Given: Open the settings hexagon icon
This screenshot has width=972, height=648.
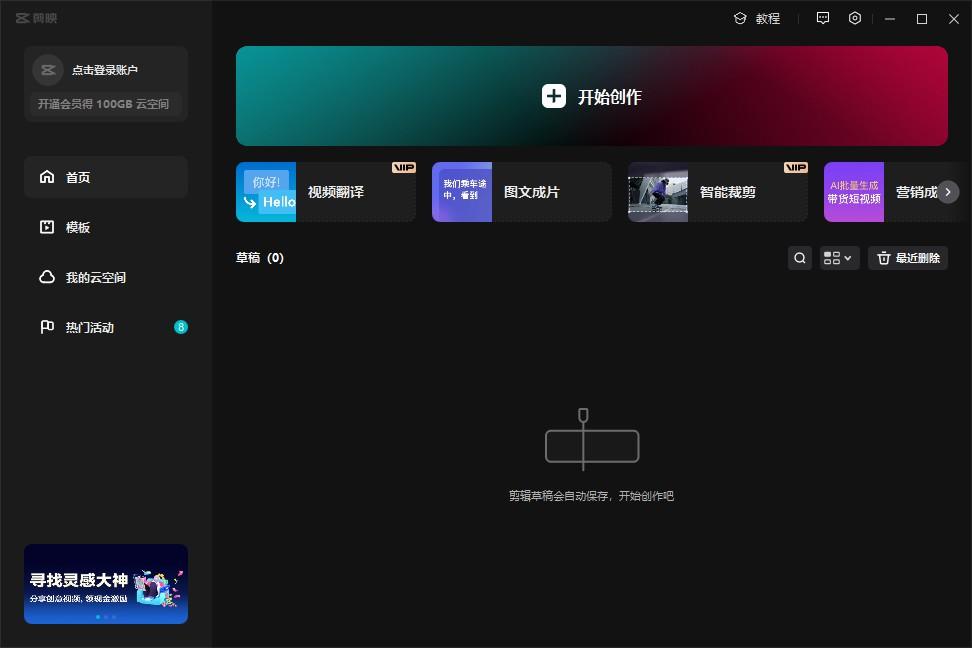Looking at the screenshot, I should (x=855, y=18).
